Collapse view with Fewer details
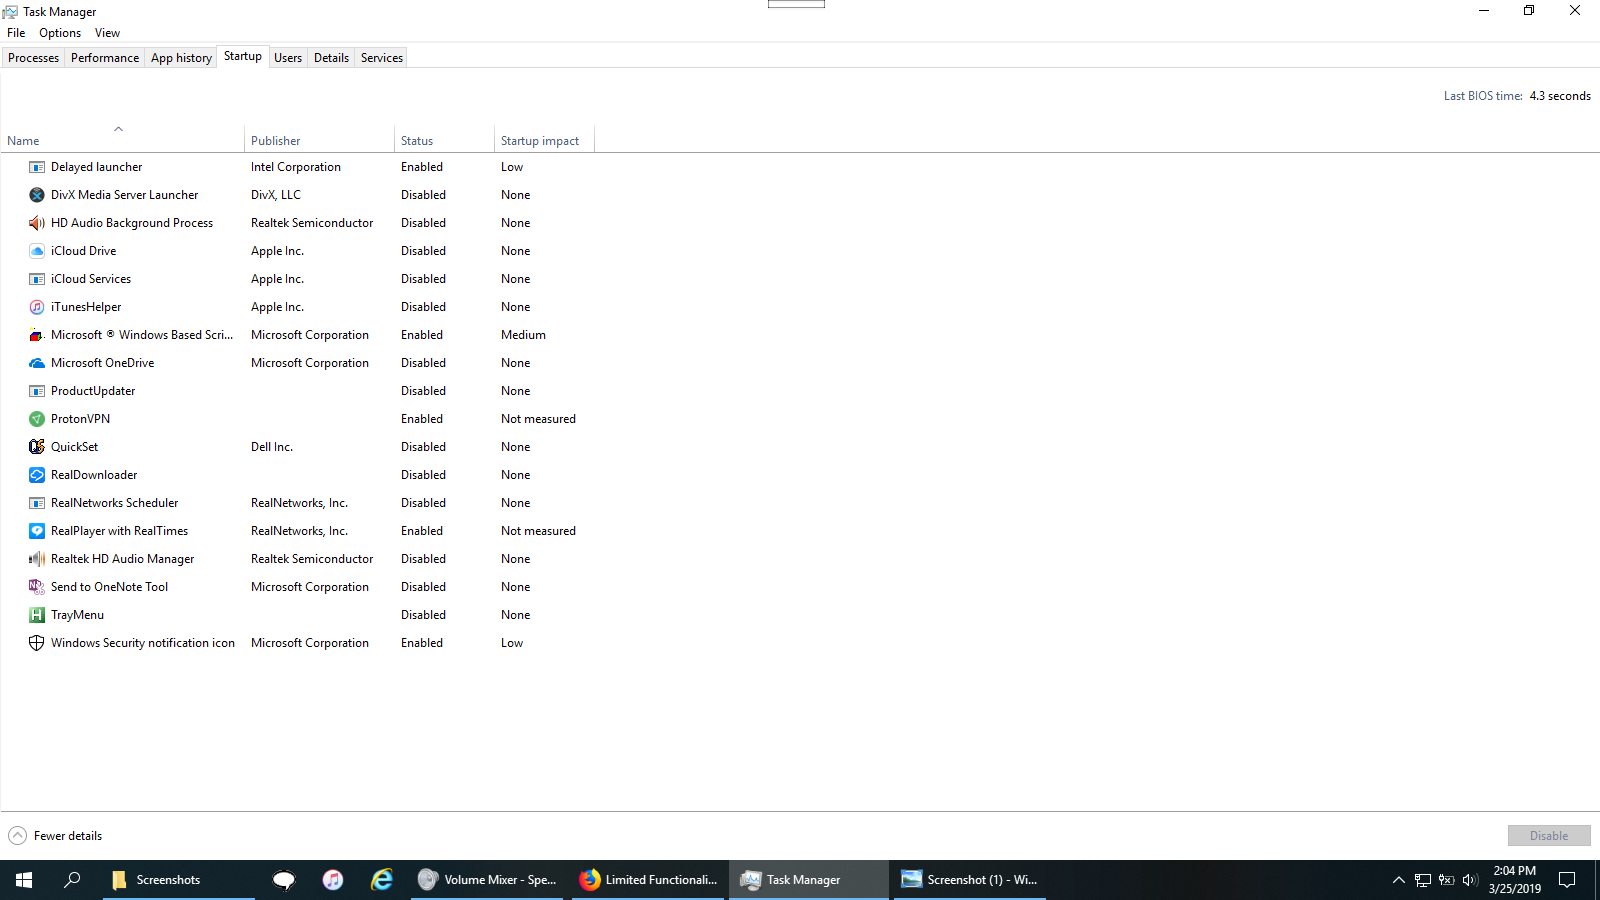The width and height of the screenshot is (1600, 900). point(55,836)
